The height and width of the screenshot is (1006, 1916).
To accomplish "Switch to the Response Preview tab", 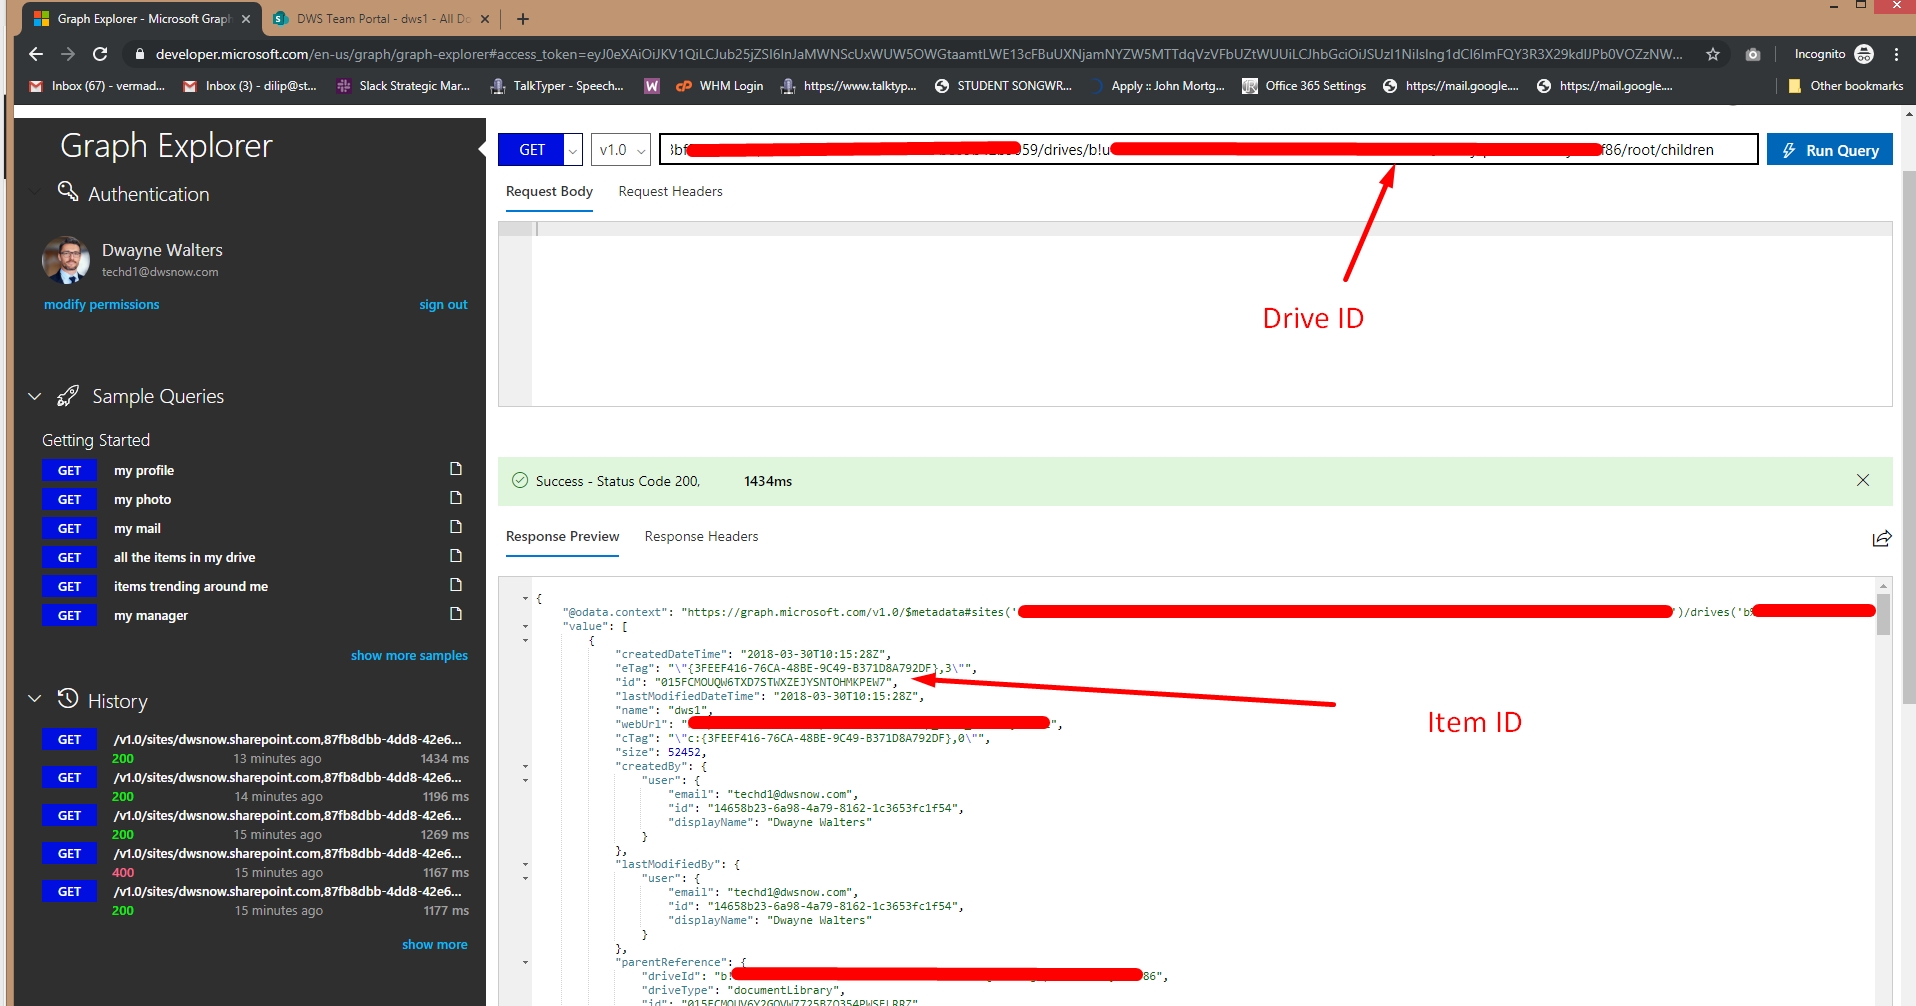I will click(x=562, y=536).
